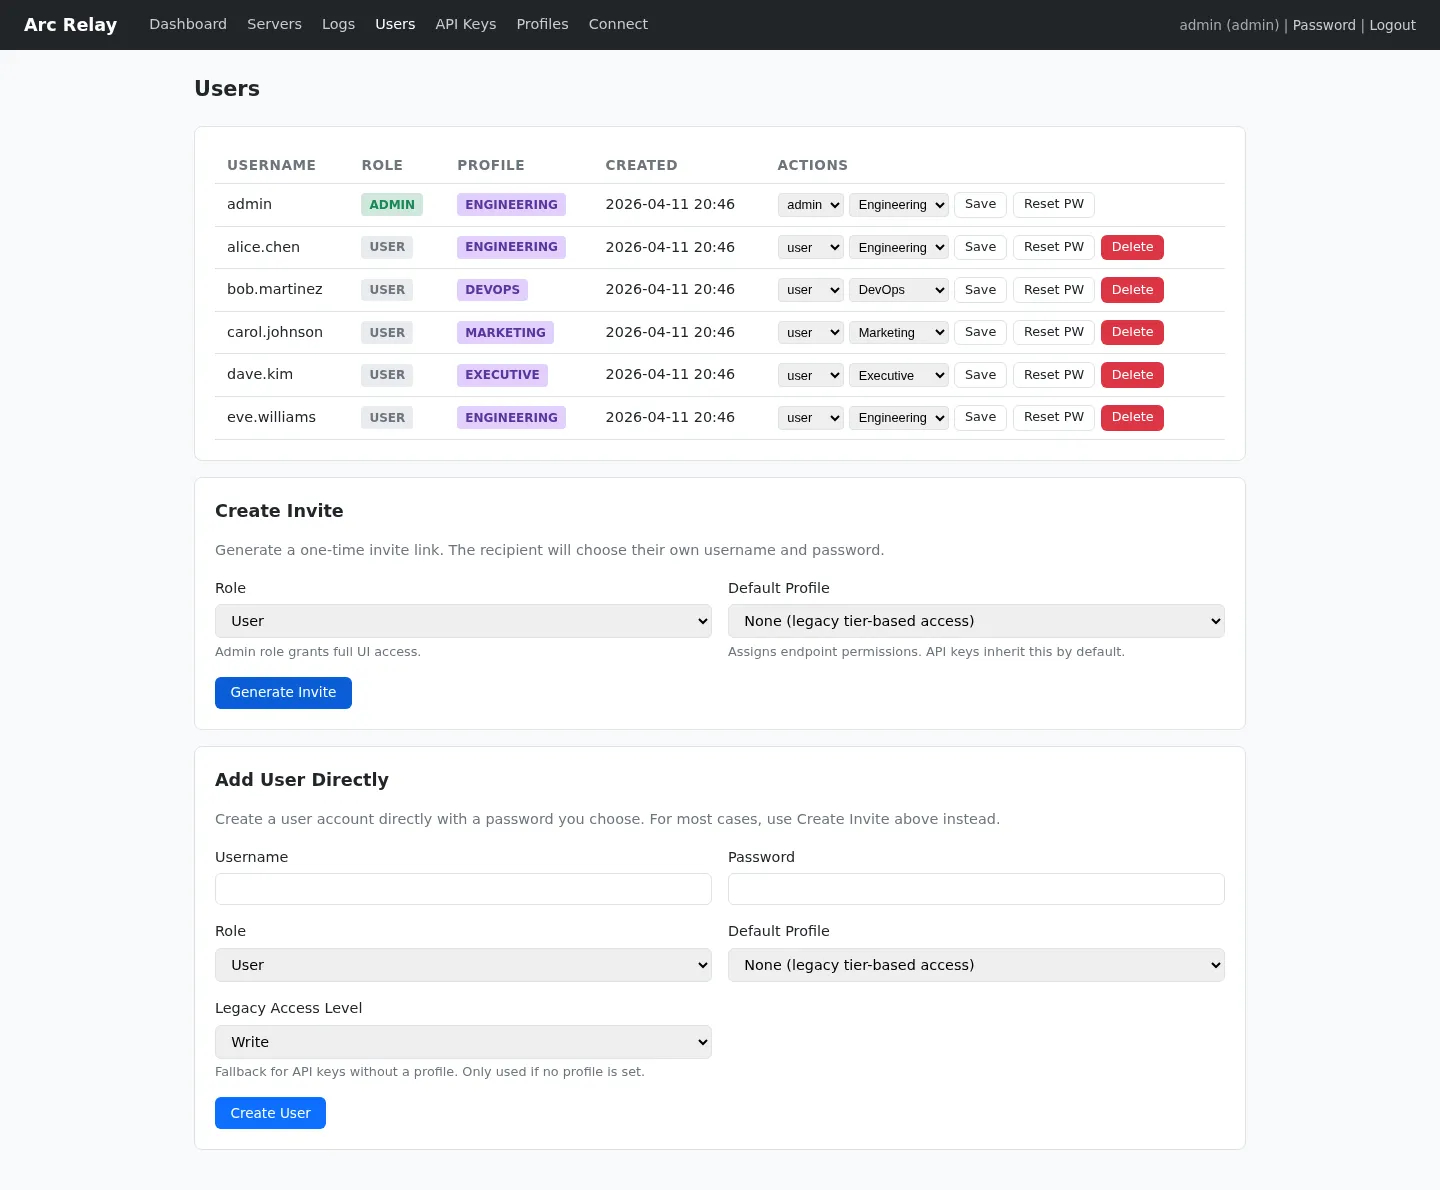Click the EXECUTIVE profile badge

point(502,375)
